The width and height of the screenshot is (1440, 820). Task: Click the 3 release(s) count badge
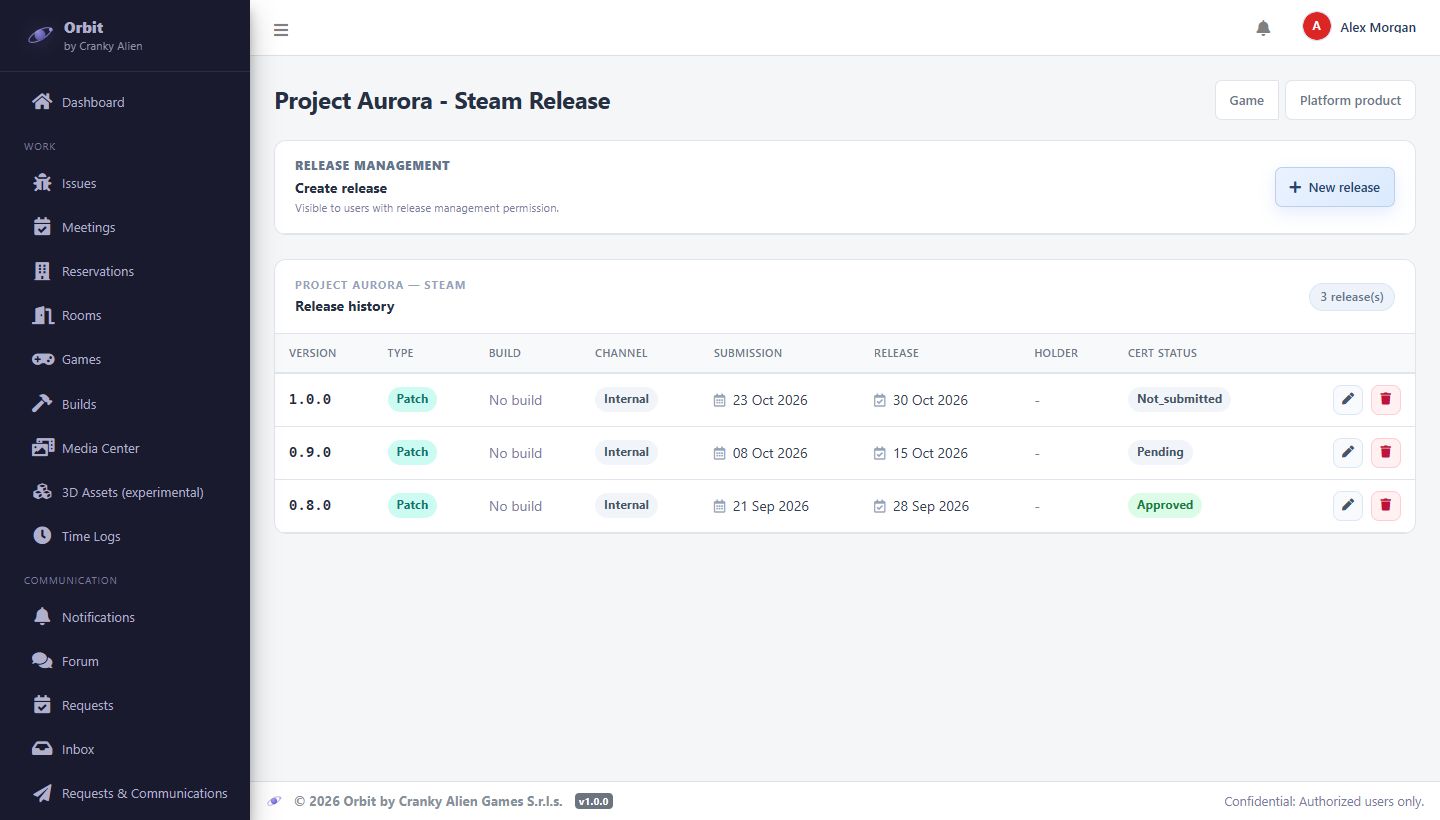click(x=1351, y=297)
